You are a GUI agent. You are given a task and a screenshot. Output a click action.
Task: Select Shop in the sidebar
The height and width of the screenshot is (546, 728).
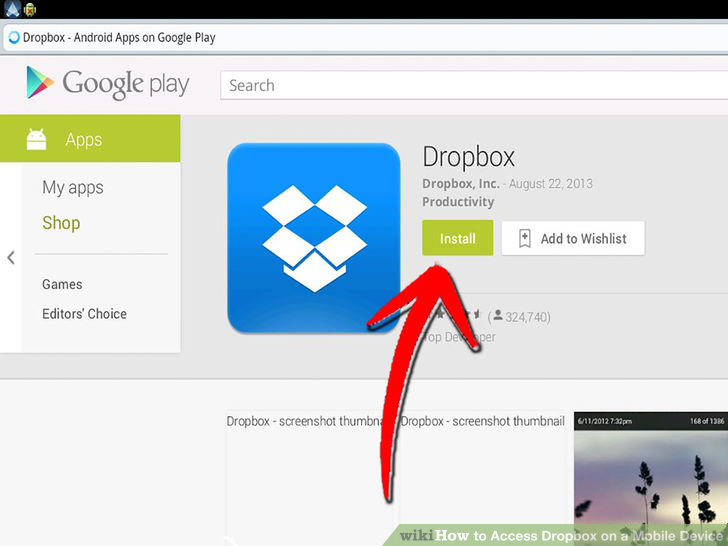click(61, 223)
